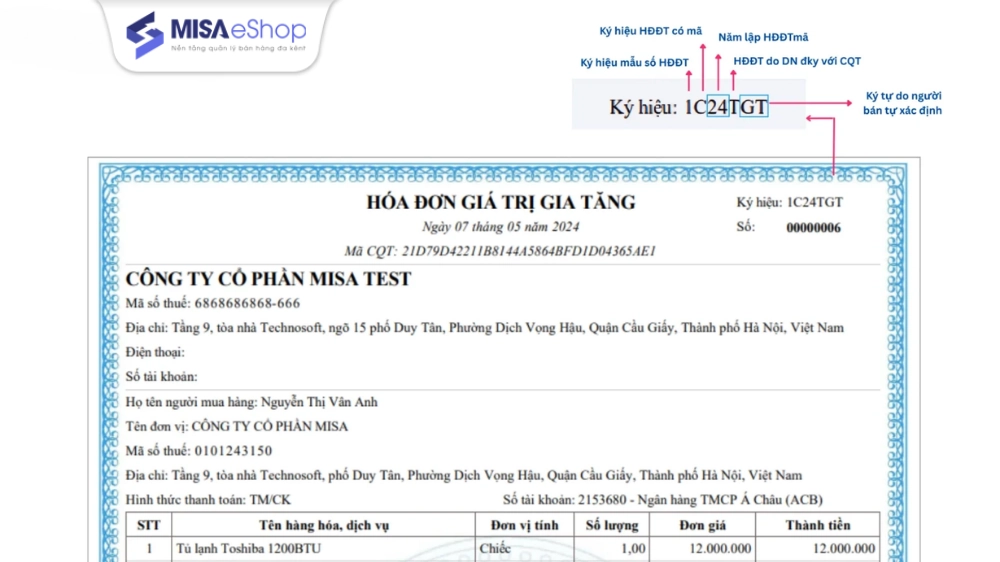Click the 'Điện thoại:' field label
This screenshot has width=1000, height=562.
(x=155, y=352)
